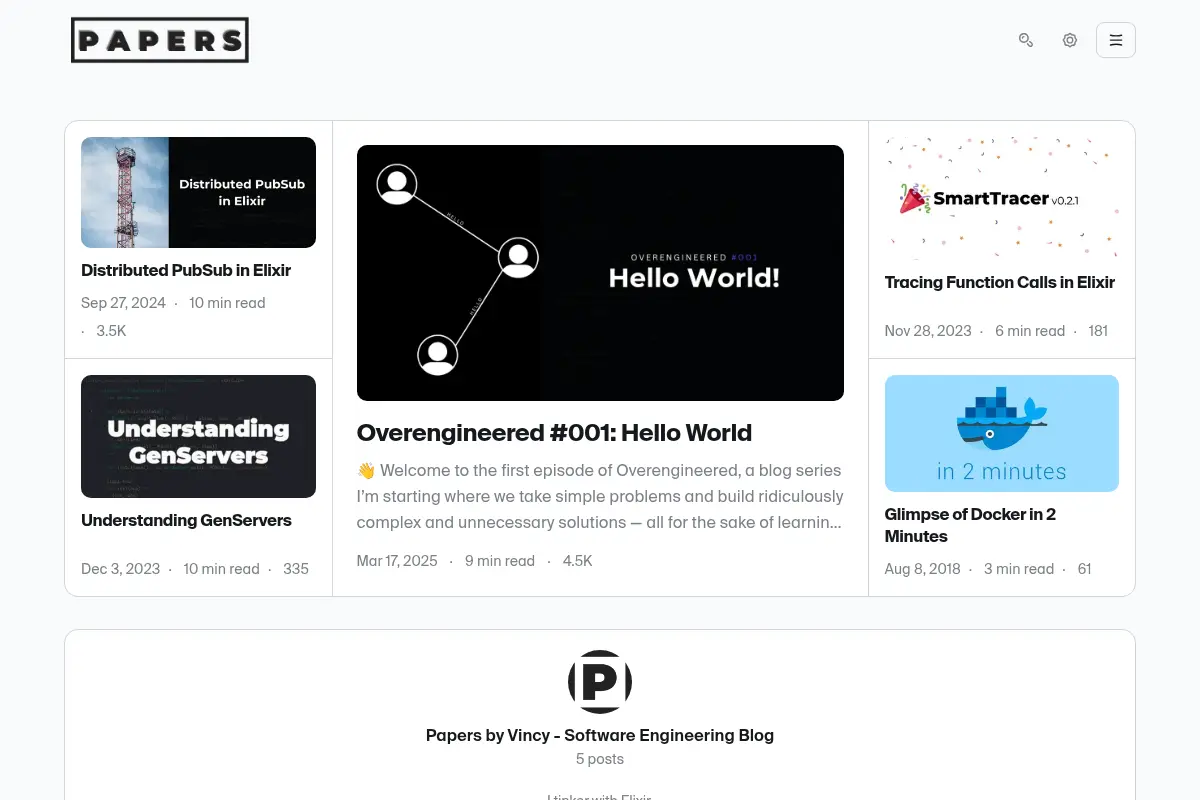1200x800 pixels.
Task: Toggle the theme with the sun icon
Action: click(x=1070, y=40)
